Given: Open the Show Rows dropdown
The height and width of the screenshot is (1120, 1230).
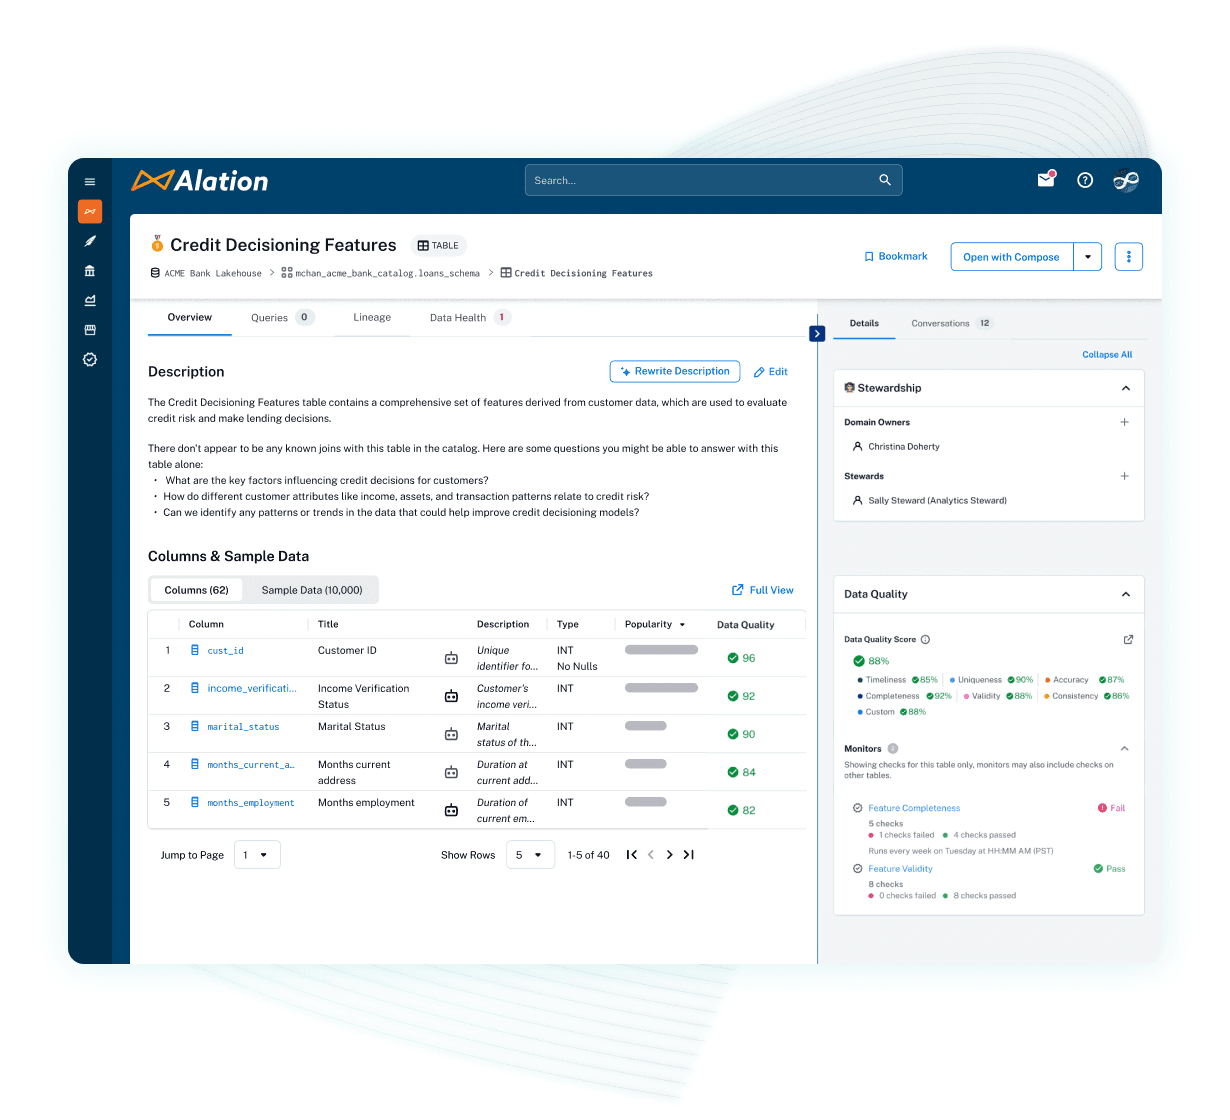Looking at the screenshot, I should tap(530, 855).
